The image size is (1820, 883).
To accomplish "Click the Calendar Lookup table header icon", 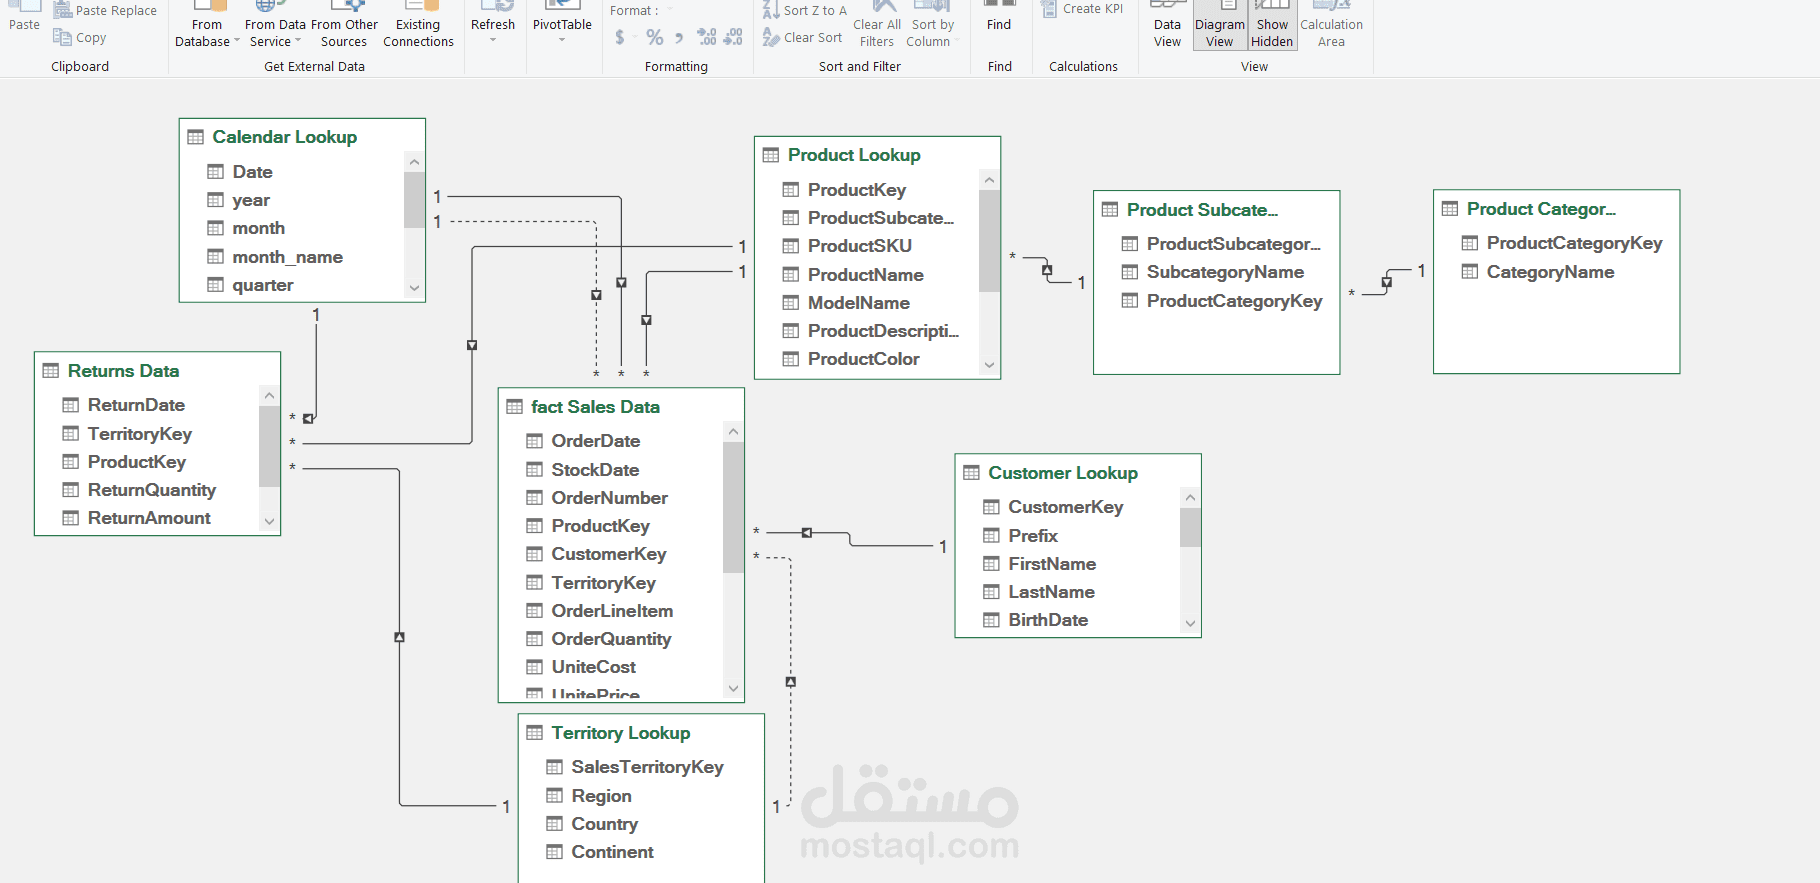I will (x=196, y=137).
